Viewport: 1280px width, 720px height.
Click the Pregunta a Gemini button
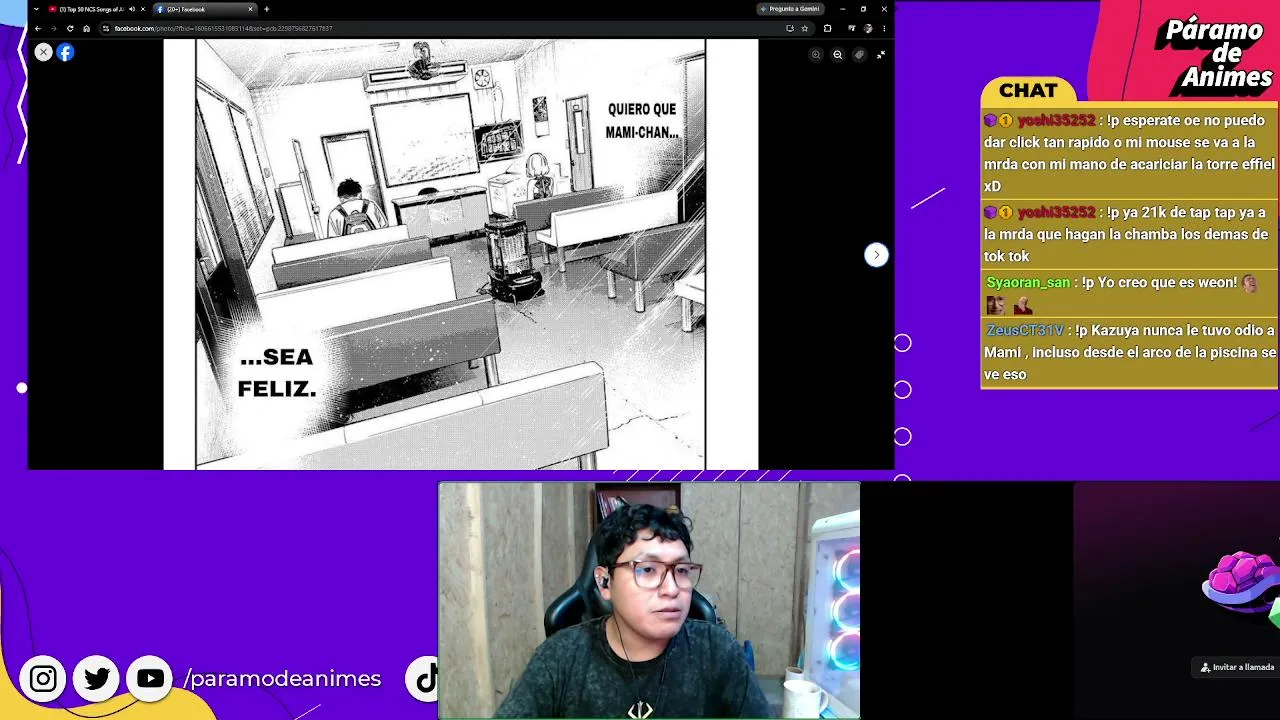pos(791,9)
